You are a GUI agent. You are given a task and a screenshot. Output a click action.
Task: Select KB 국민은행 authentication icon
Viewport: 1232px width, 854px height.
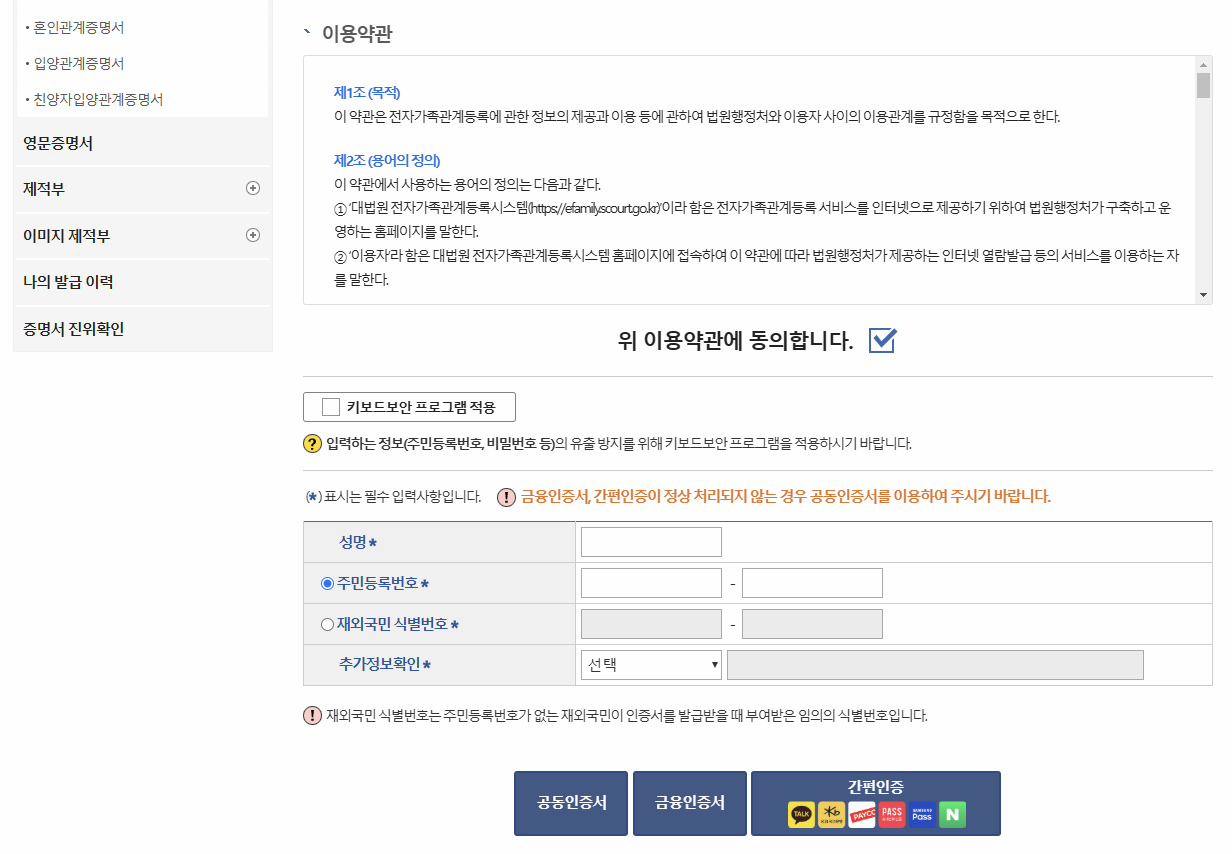(830, 814)
